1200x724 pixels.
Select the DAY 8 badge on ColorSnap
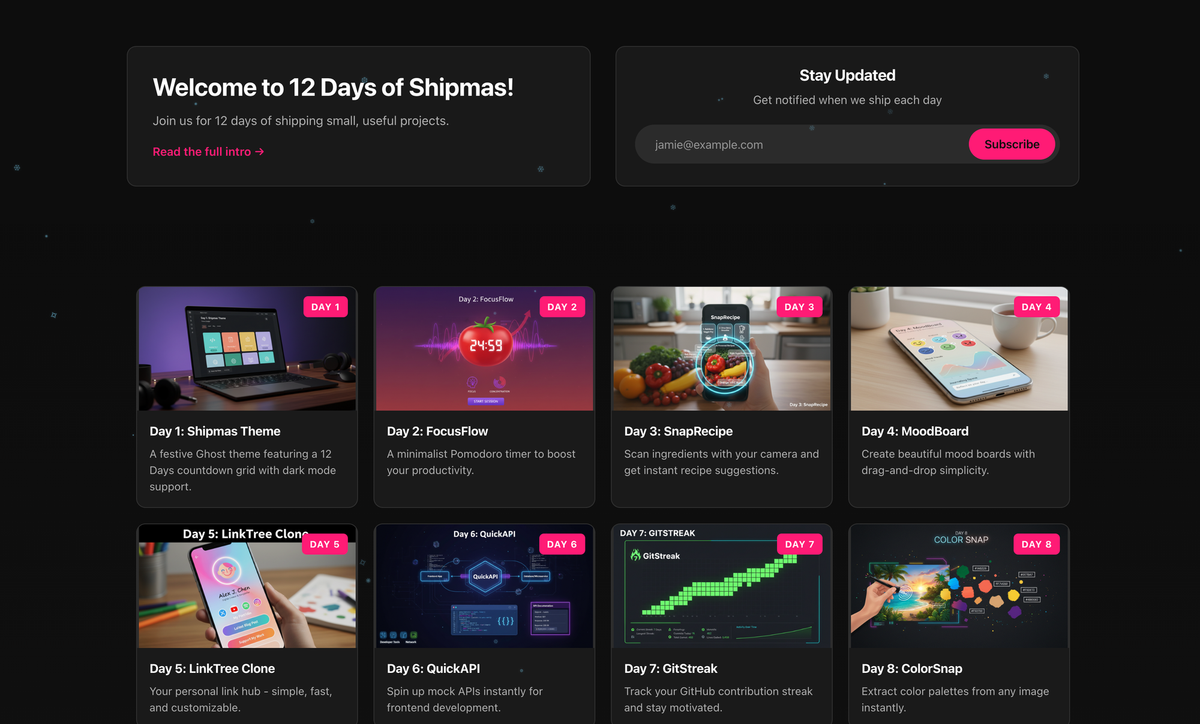[1037, 544]
